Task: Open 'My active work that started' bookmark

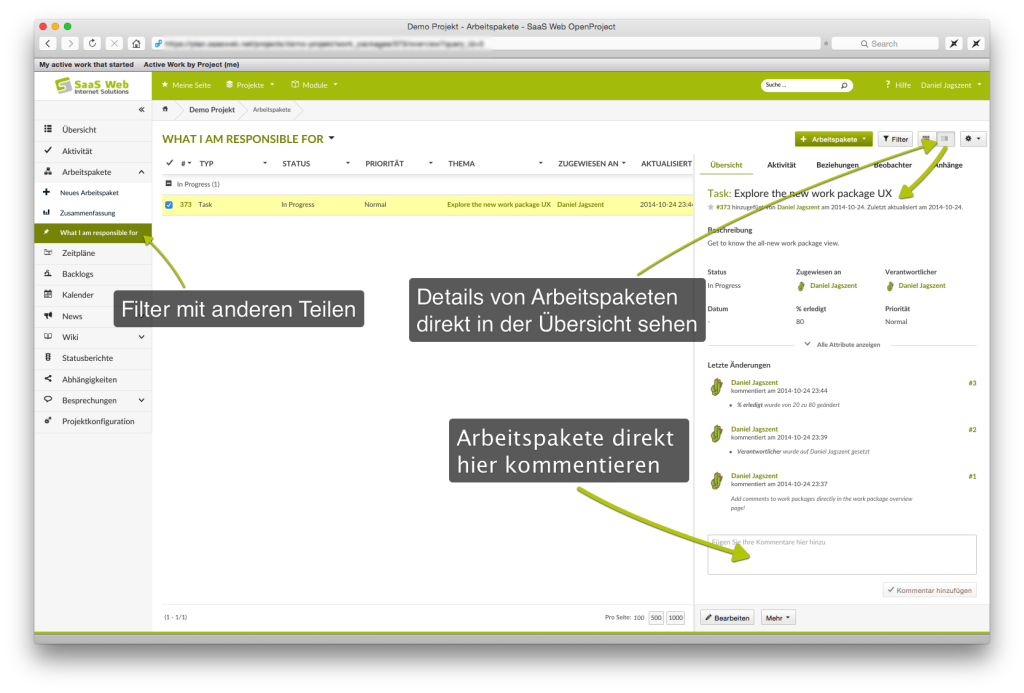Action: point(86,65)
